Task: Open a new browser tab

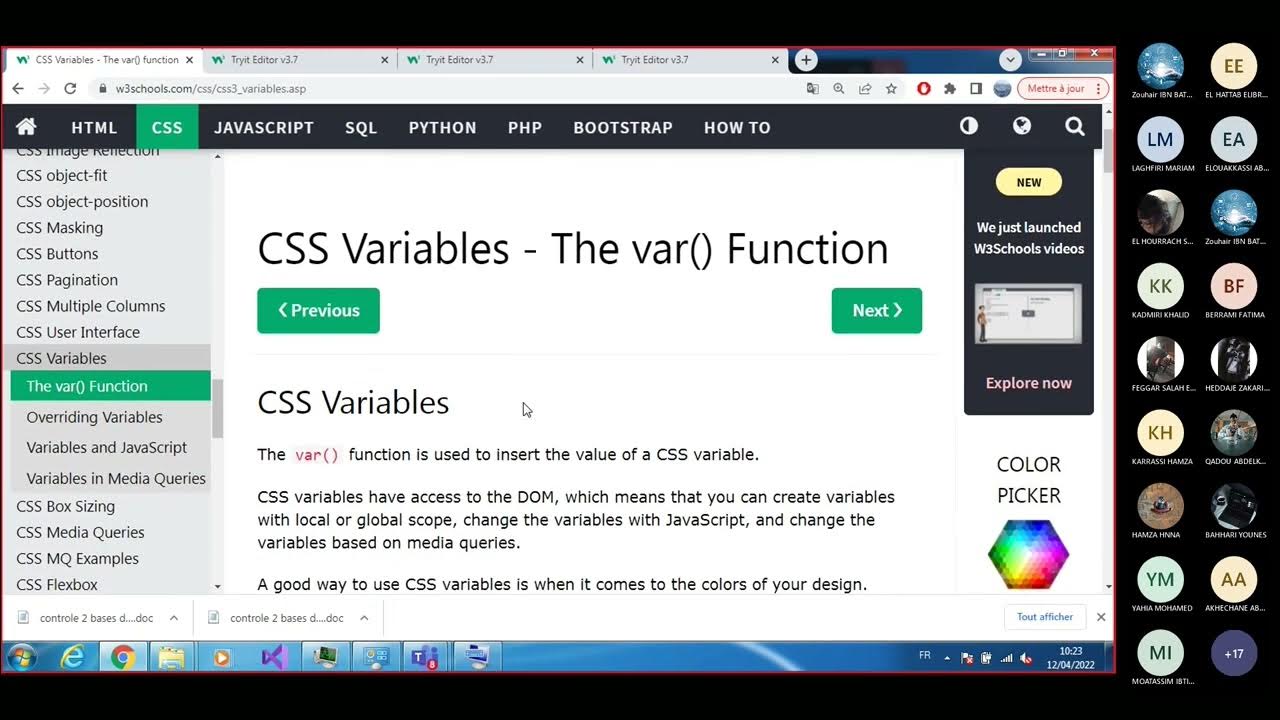Action: click(806, 60)
